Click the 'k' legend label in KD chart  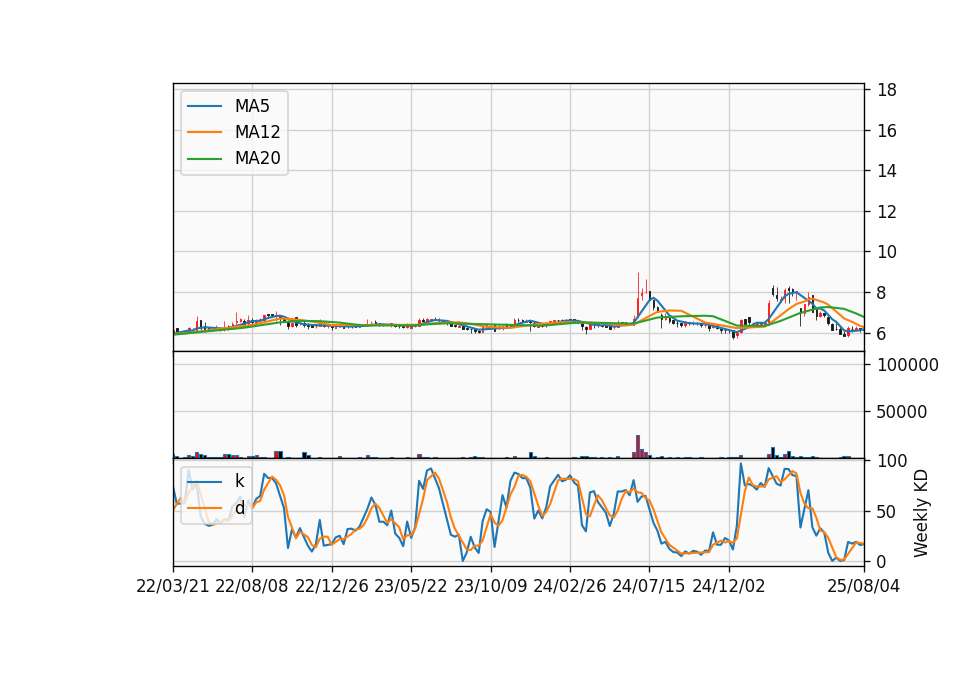pyautogui.click(x=239, y=481)
